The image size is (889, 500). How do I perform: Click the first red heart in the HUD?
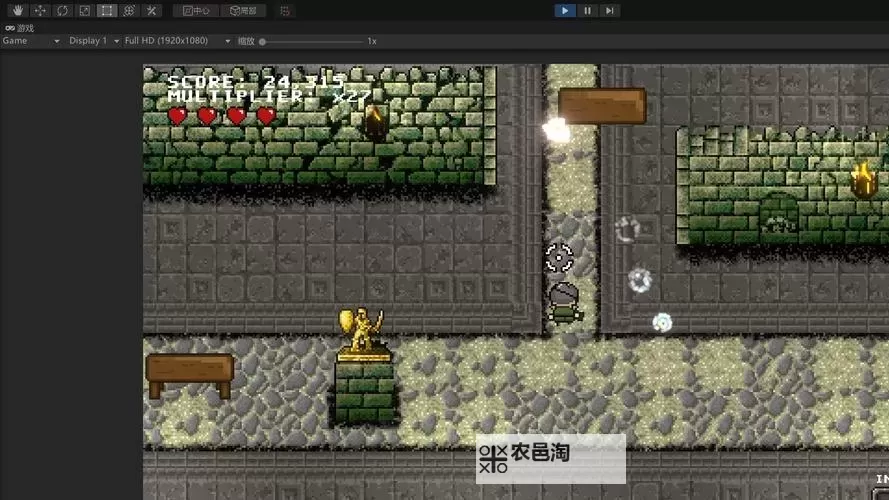[177, 116]
